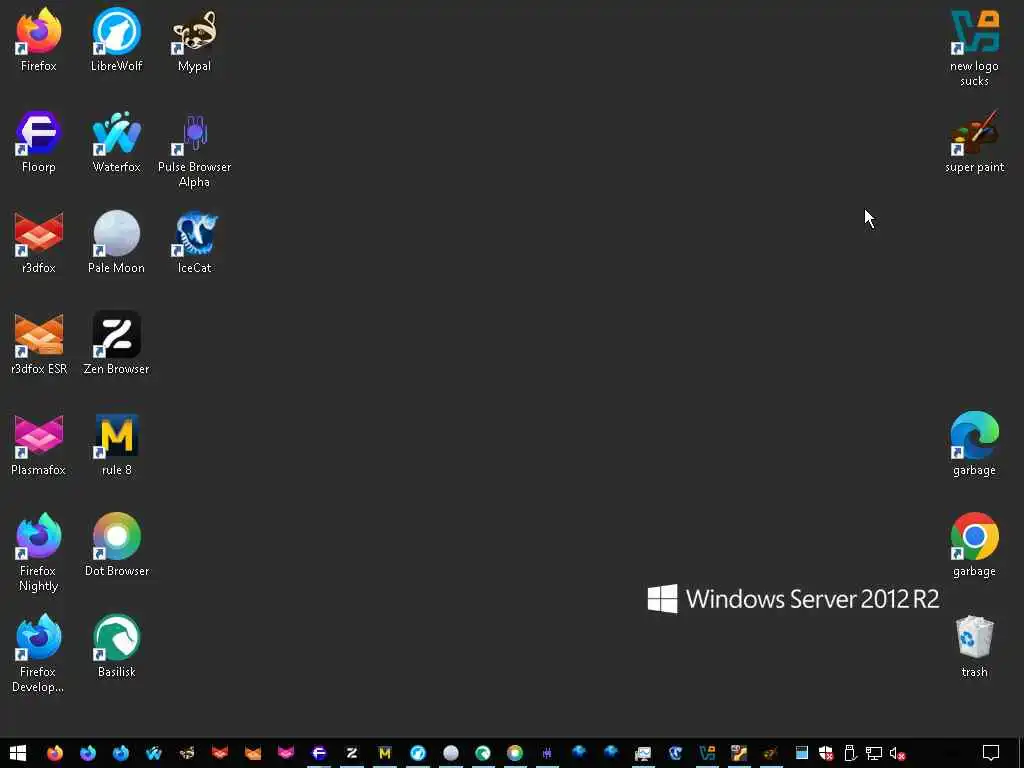The image size is (1024, 768).
Task: Click the teal VB logo taskbar icon
Action: (x=707, y=753)
